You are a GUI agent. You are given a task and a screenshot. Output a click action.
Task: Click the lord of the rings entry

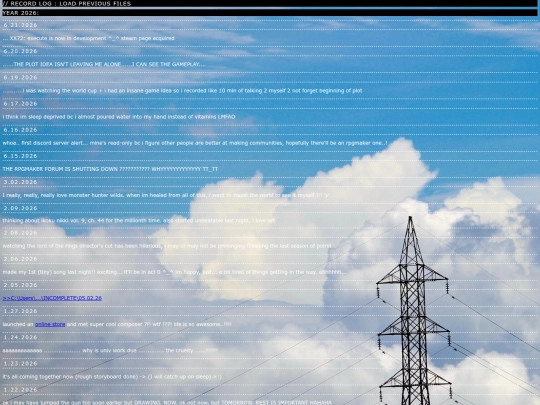pyautogui.click(x=167, y=246)
